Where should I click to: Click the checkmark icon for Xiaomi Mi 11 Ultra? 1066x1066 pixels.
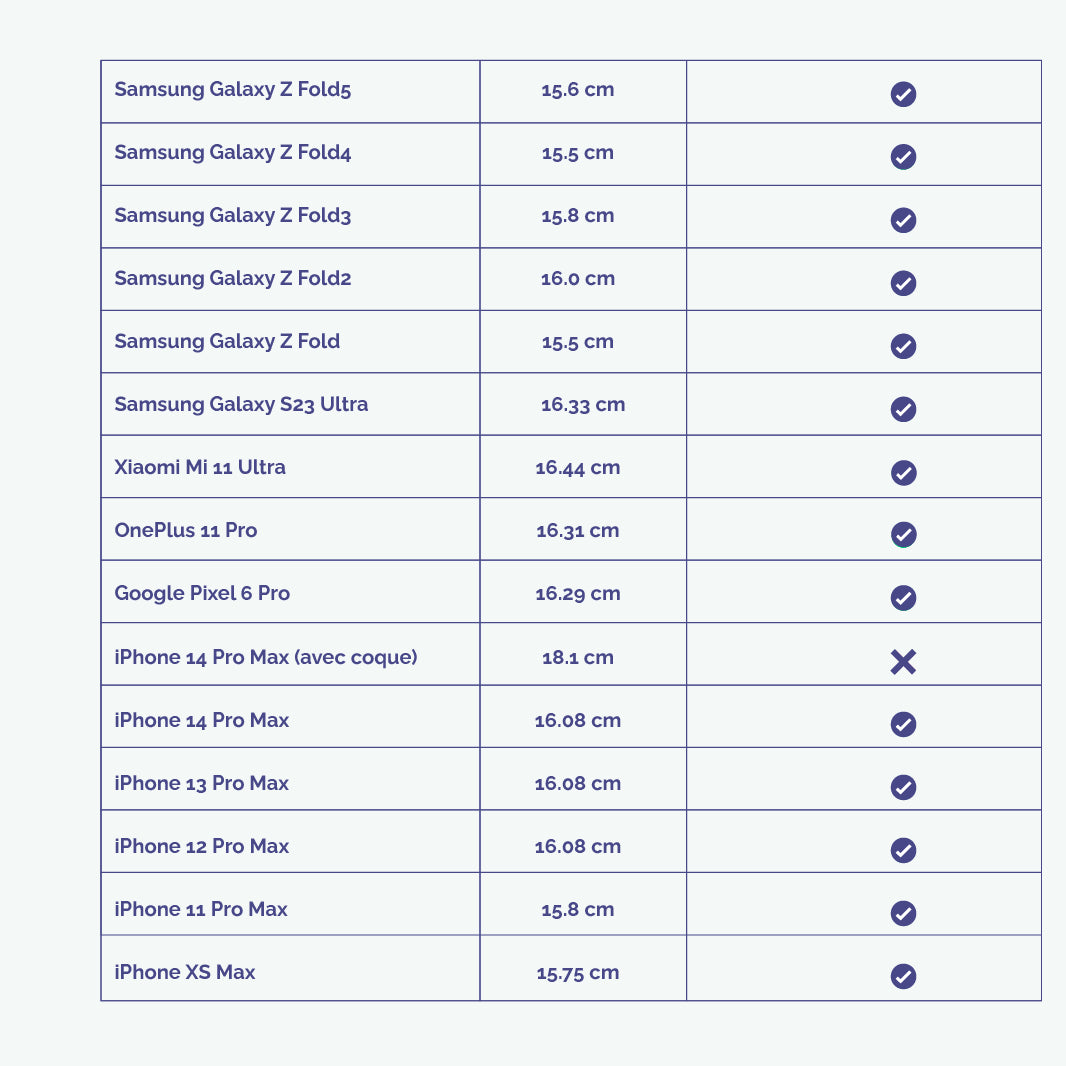point(903,472)
